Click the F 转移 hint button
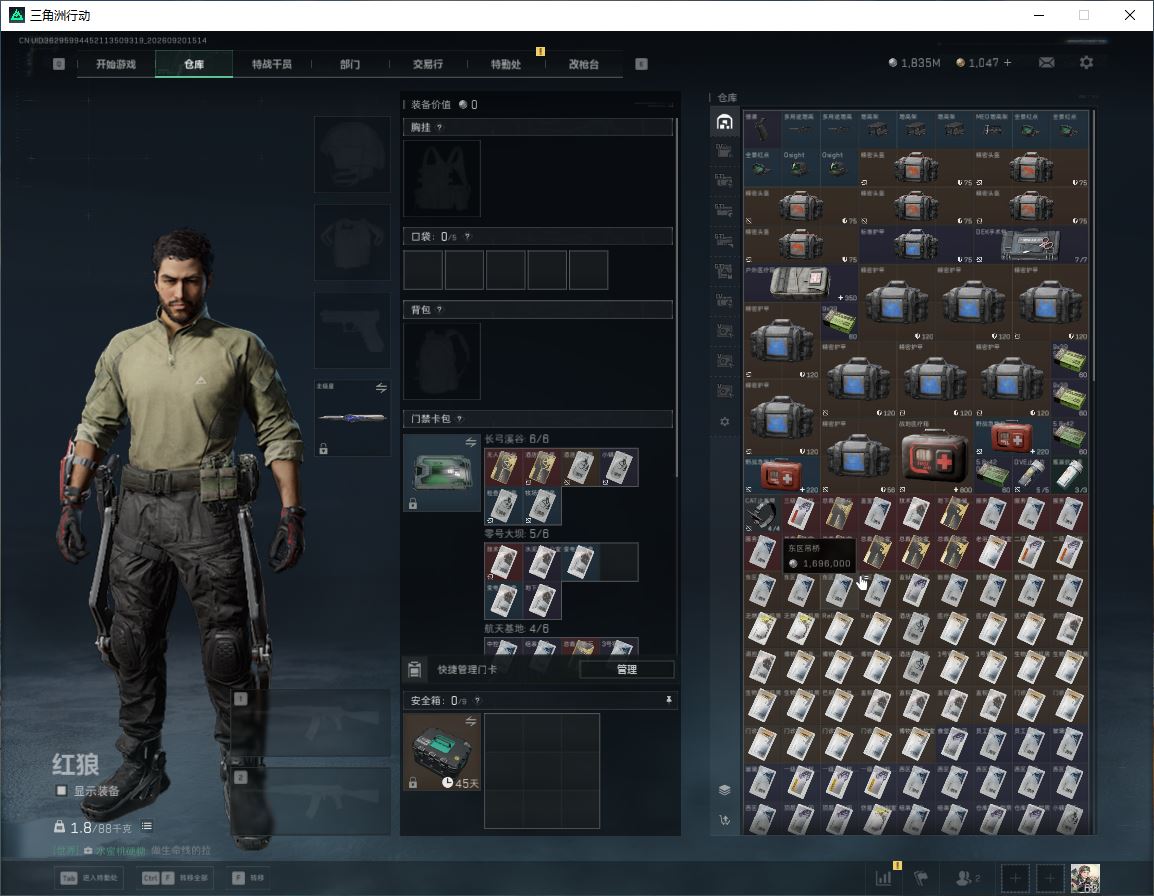 (x=248, y=878)
